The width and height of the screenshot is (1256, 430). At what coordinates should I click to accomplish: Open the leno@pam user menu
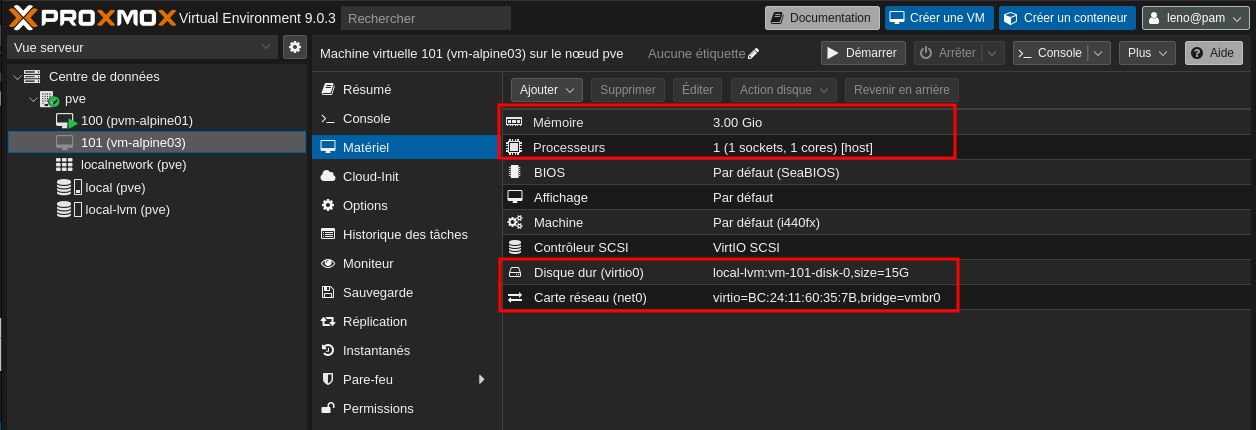pyautogui.click(x=1195, y=18)
